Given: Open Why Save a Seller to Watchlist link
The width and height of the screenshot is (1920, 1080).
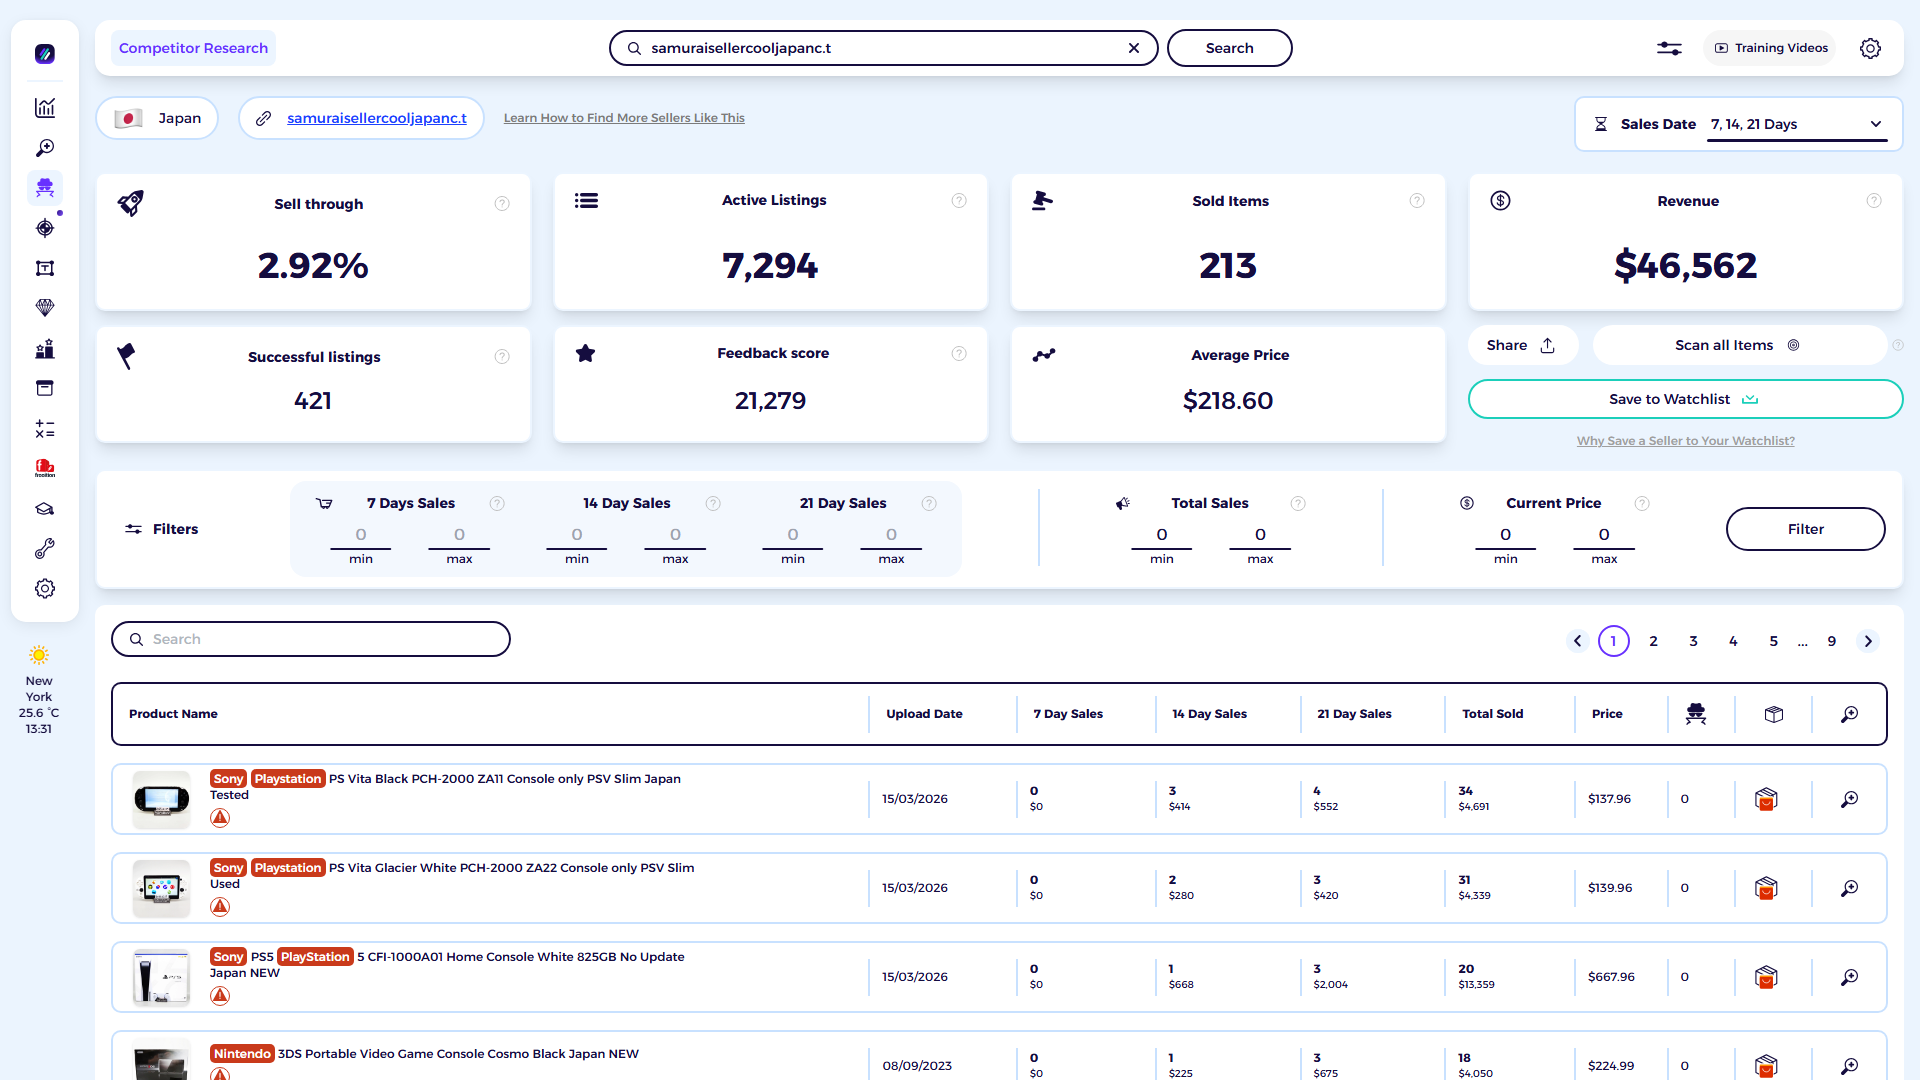Looking at the screenshot, I should [1685, 441].
